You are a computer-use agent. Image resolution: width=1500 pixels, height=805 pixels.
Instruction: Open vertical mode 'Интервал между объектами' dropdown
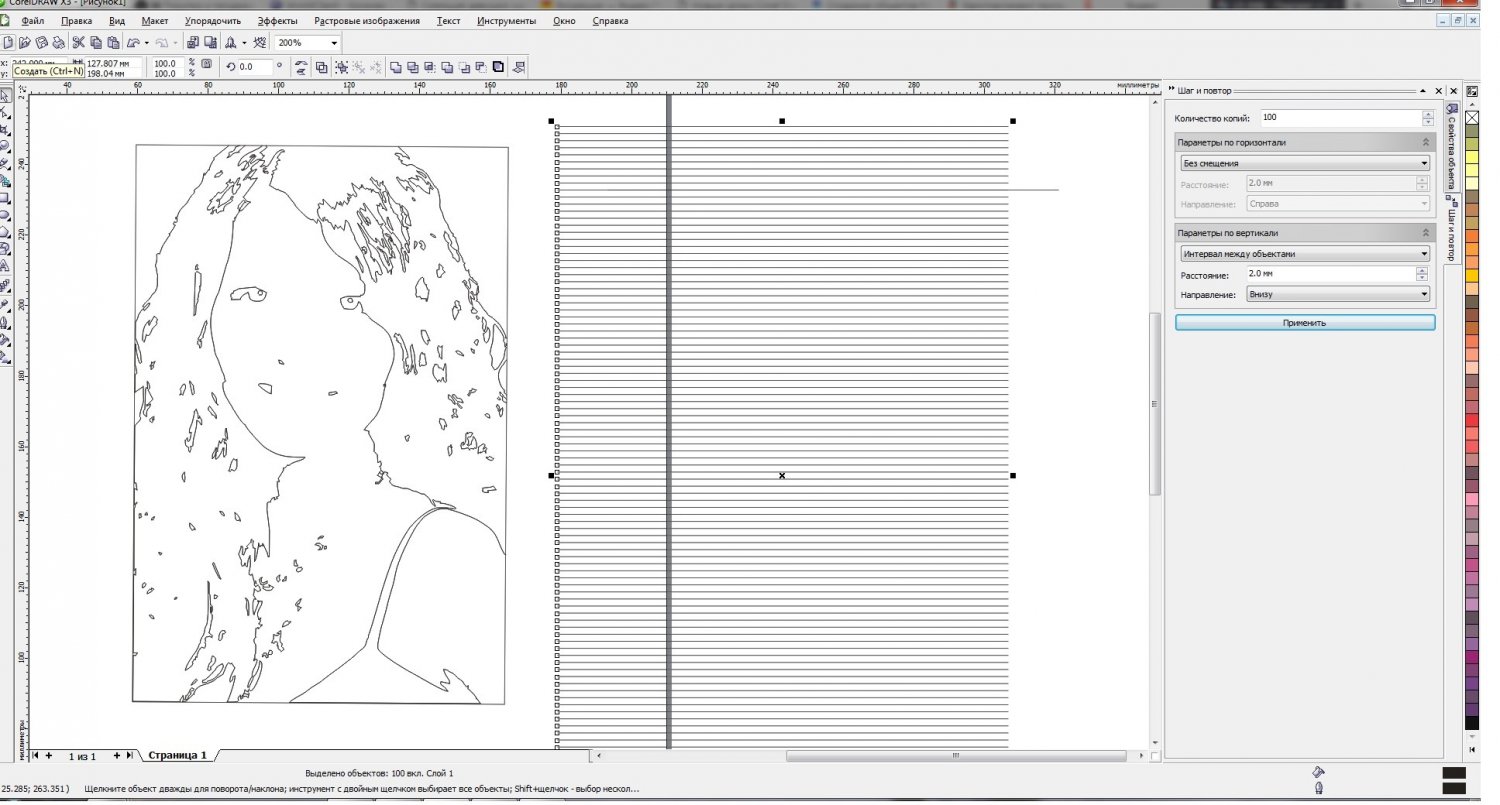pyautogui.click(x=1304, y=254)
